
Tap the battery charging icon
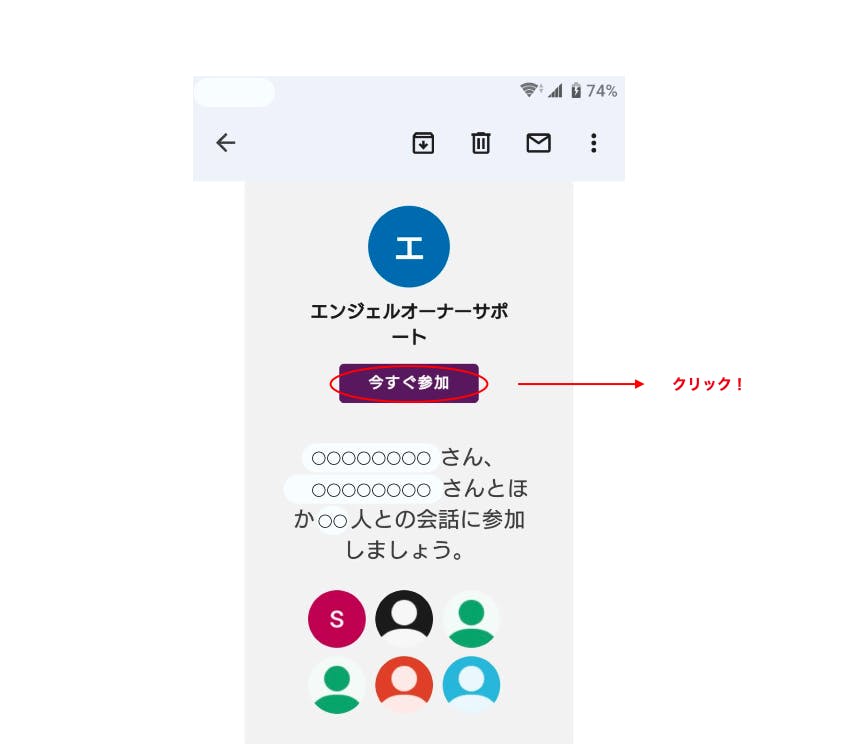pyautogui.click(x=576, y=90)
